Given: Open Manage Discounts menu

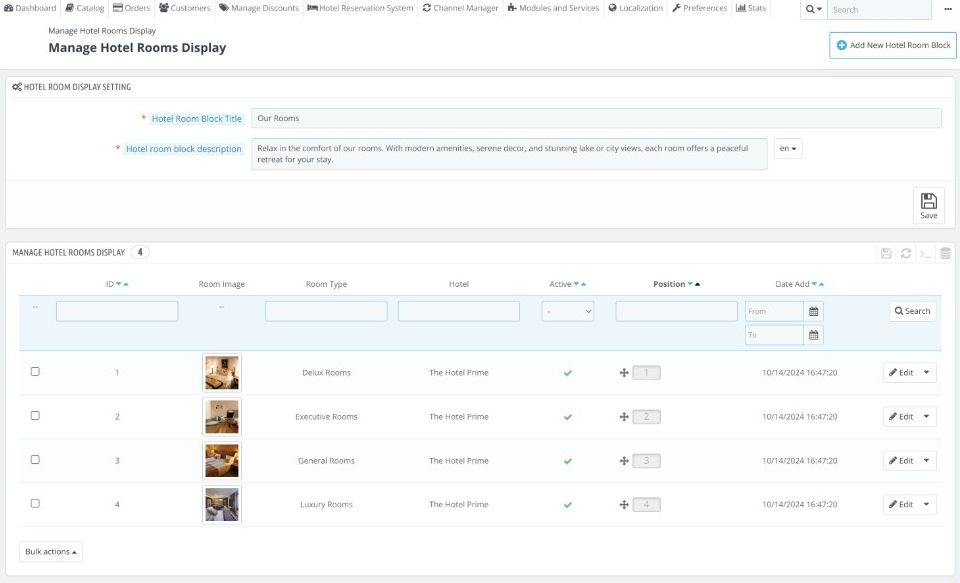Looking at the screenshot, I should click(259, 8).
